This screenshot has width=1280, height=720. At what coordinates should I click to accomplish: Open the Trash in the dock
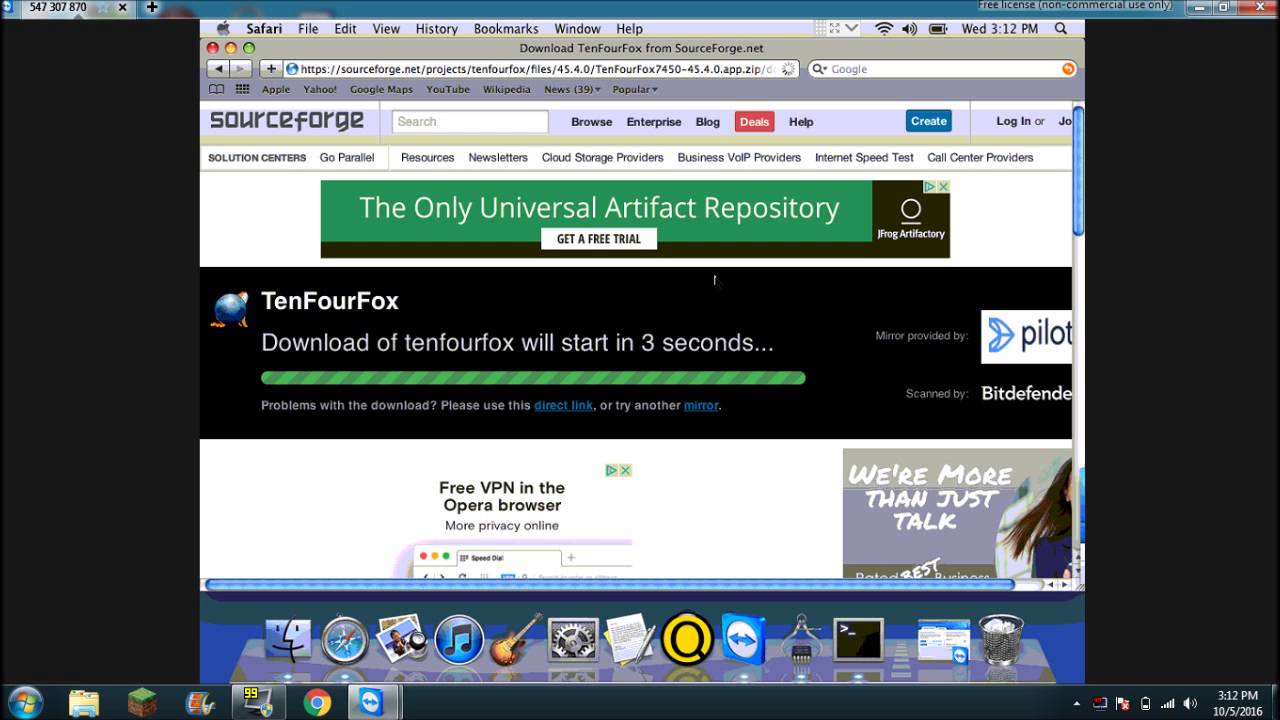[1001, 640]
